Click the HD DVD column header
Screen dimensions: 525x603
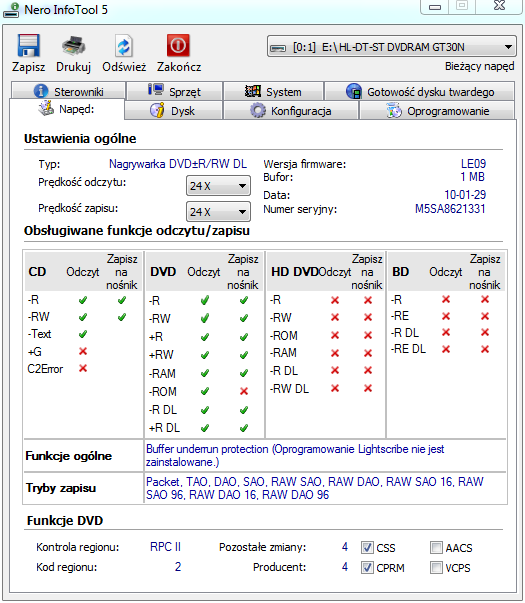(x=294, y=272)
